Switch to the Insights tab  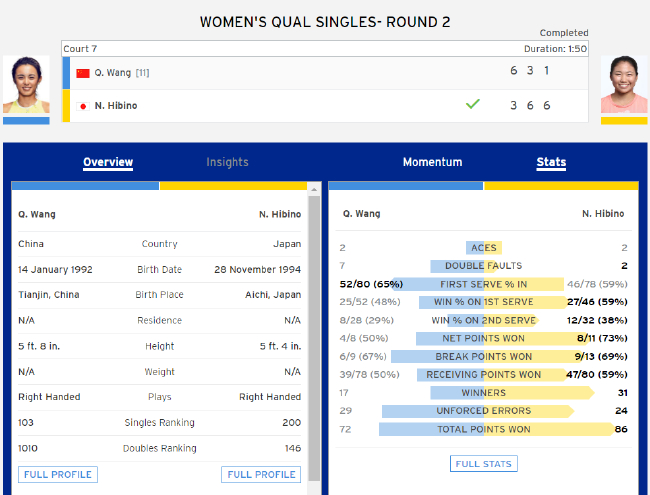point(227,162)
